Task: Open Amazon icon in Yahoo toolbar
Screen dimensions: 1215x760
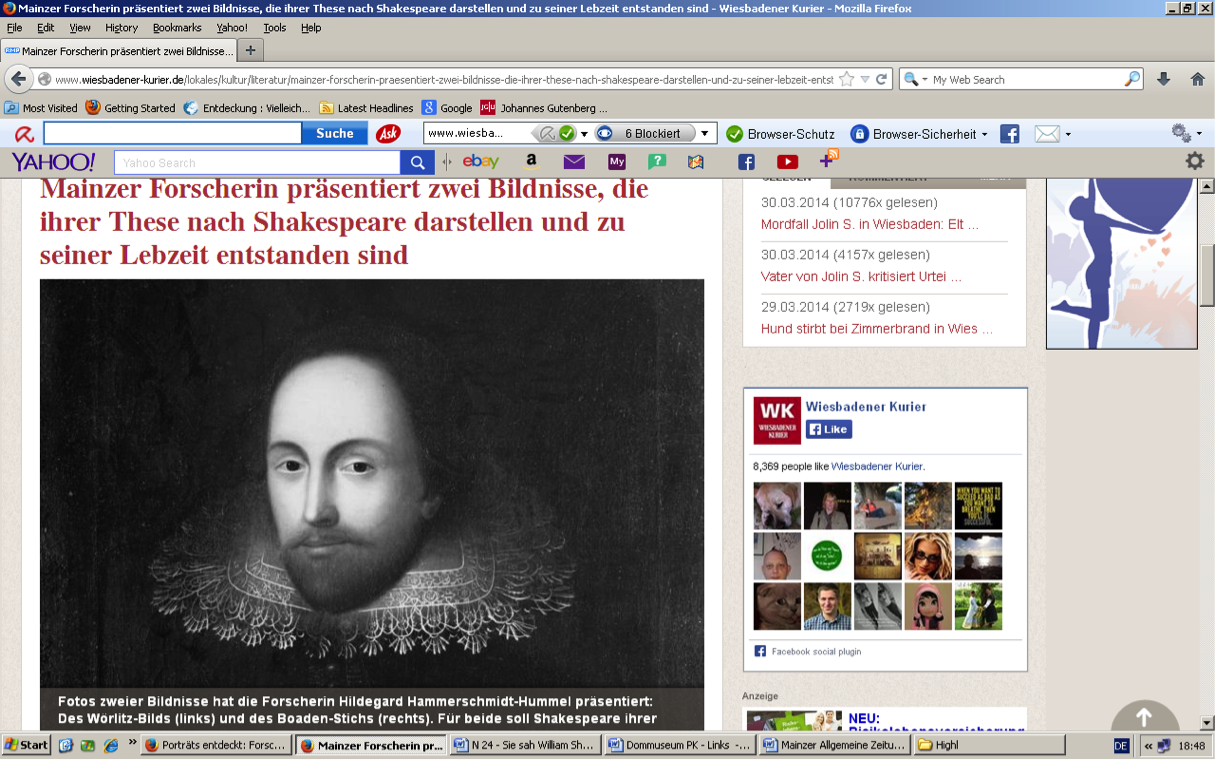Action: coord(531,161)
